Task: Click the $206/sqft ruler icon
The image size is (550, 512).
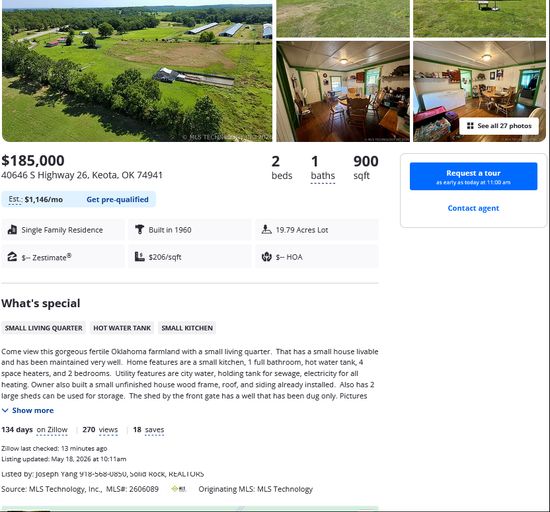Action: tap(139, 257)
